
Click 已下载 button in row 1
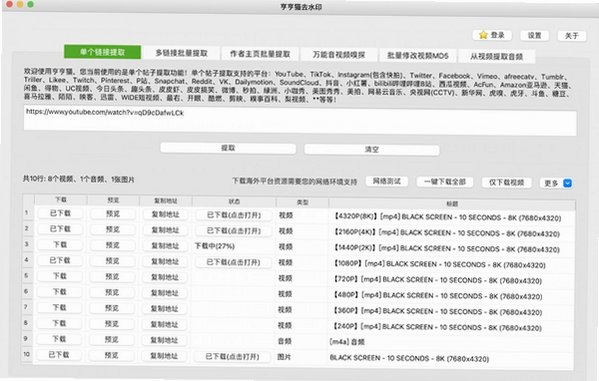[x=60, y=213]
